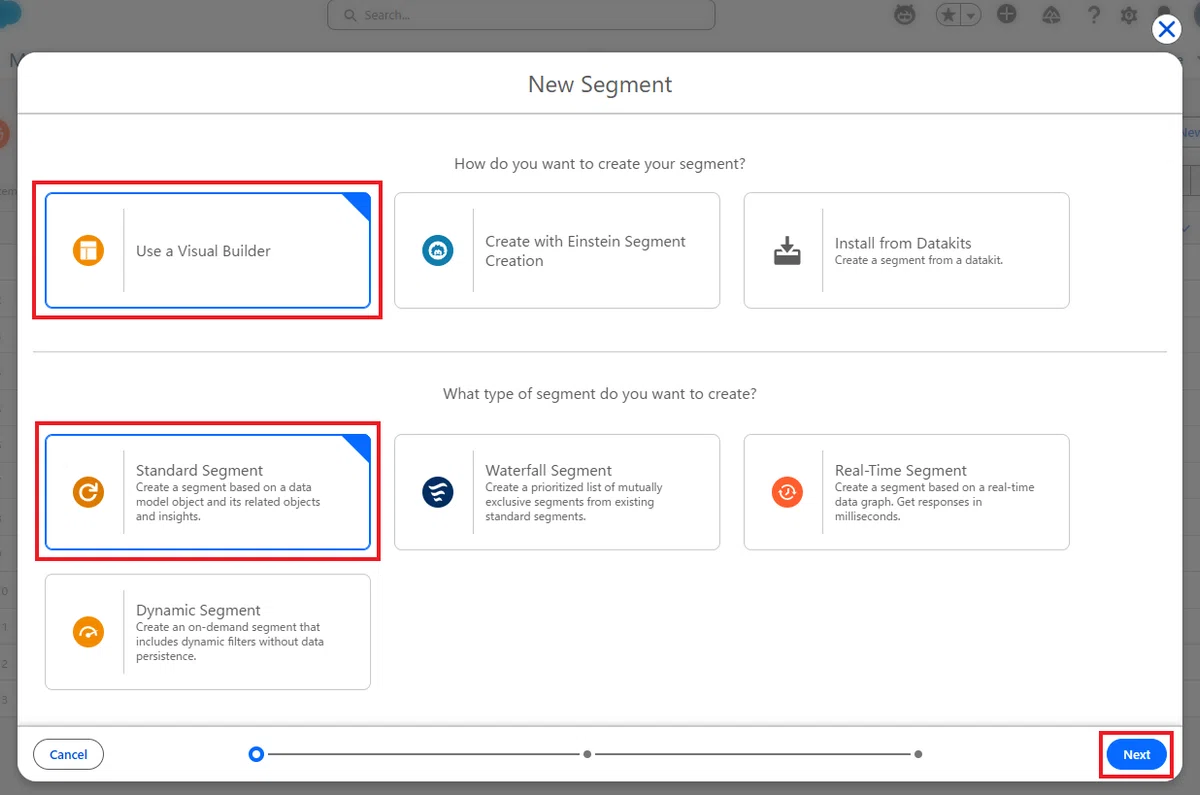Click the orange Dynamic Segment gauge icon
This screenshot has height=795, width=1200.
point(88,632)
